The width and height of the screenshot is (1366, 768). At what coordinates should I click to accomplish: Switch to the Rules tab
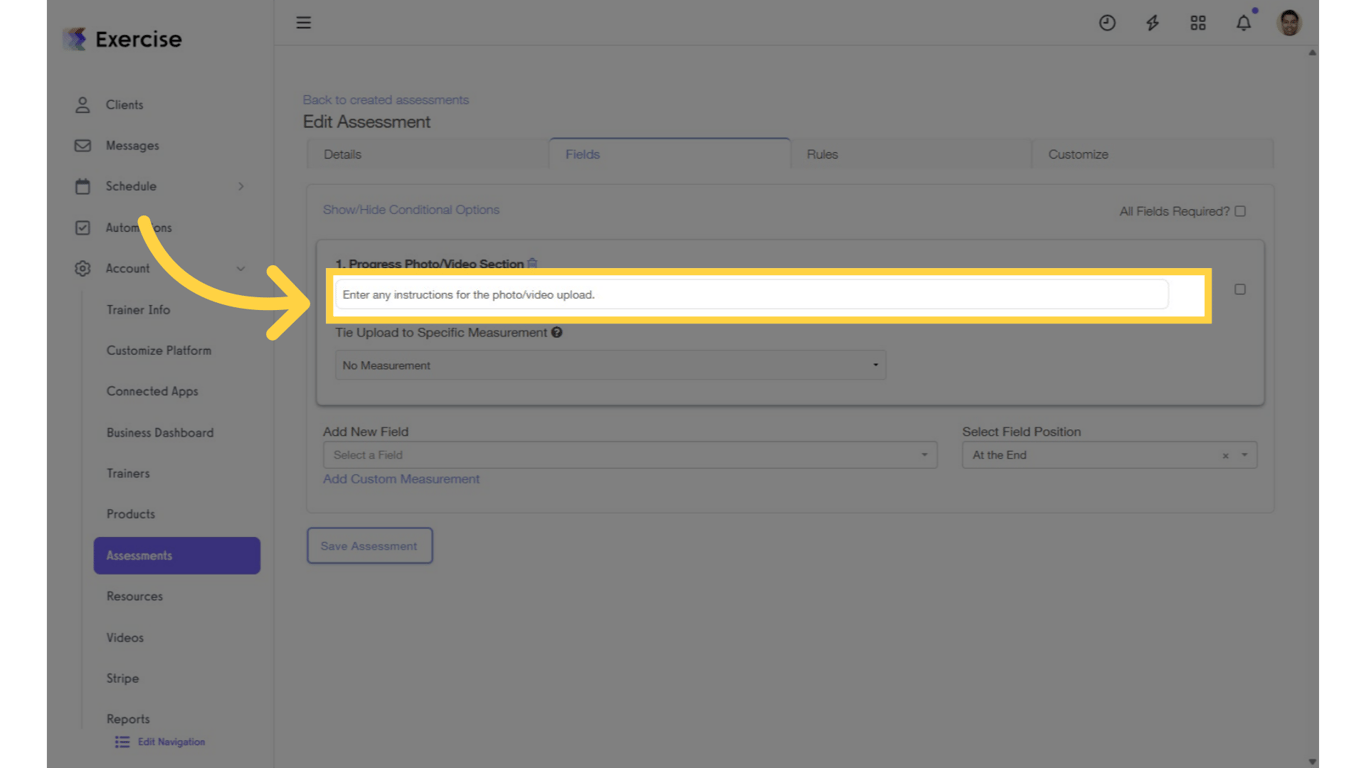[x=822, y=154]
